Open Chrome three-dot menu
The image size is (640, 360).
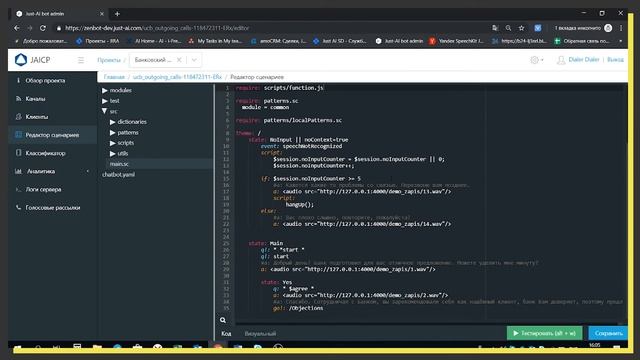pyautogui.click(x=621, y=28)
